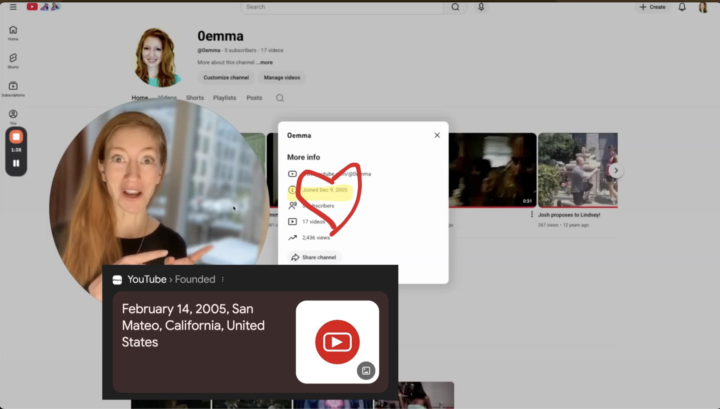This screenshot has width=720, height=409.
Task: Pause the screen recording
Action: 16,162
